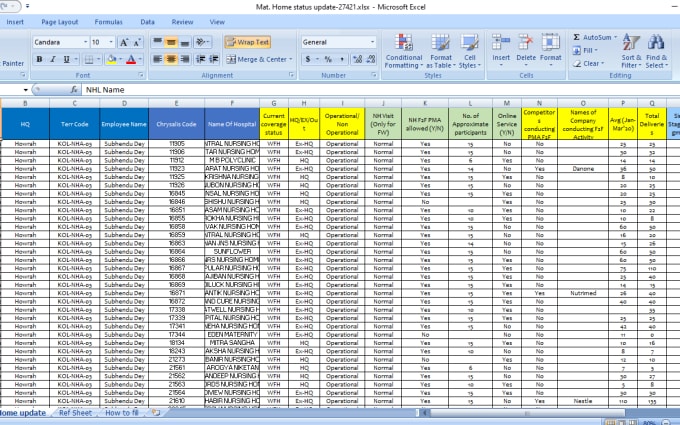Click Format Painter button
This screenshot has height=425, width=680.
point(11,64)
